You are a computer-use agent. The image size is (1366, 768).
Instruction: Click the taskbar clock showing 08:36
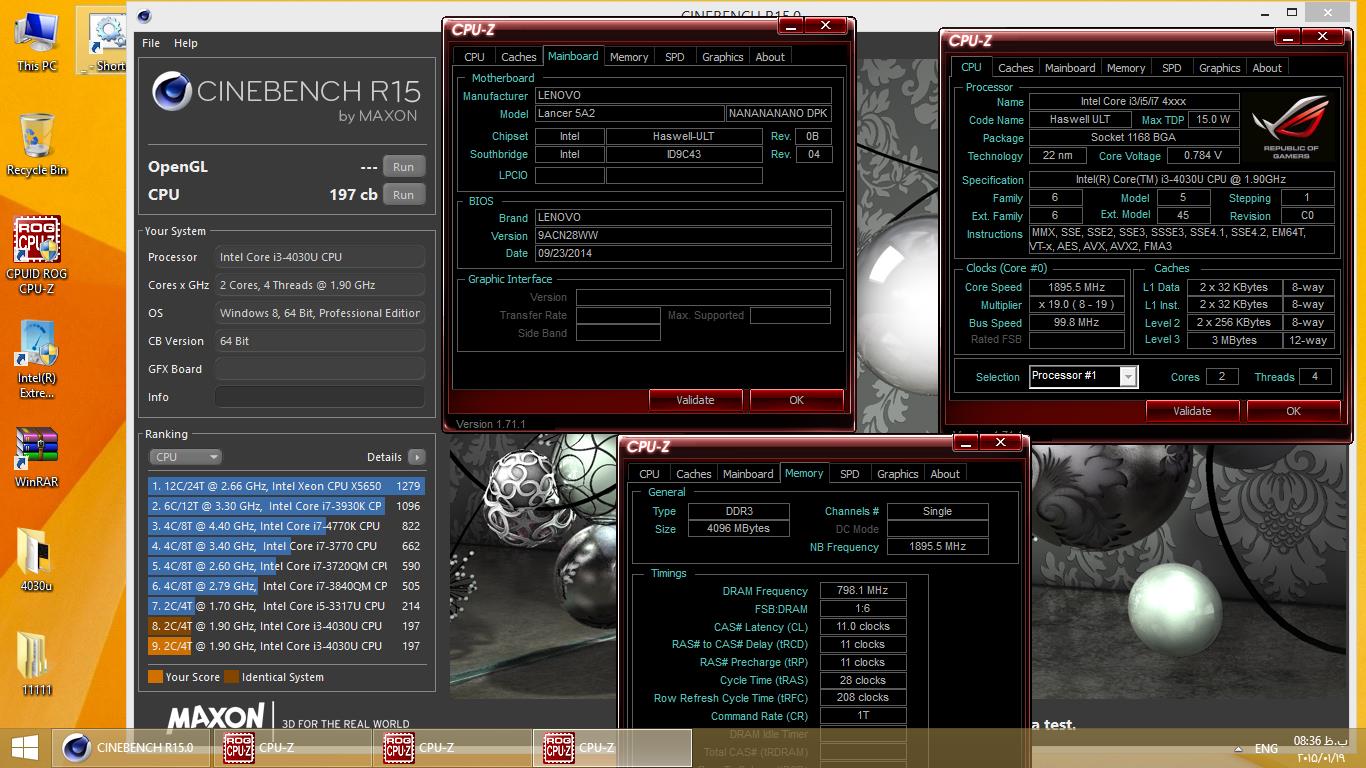[1321, 748]
